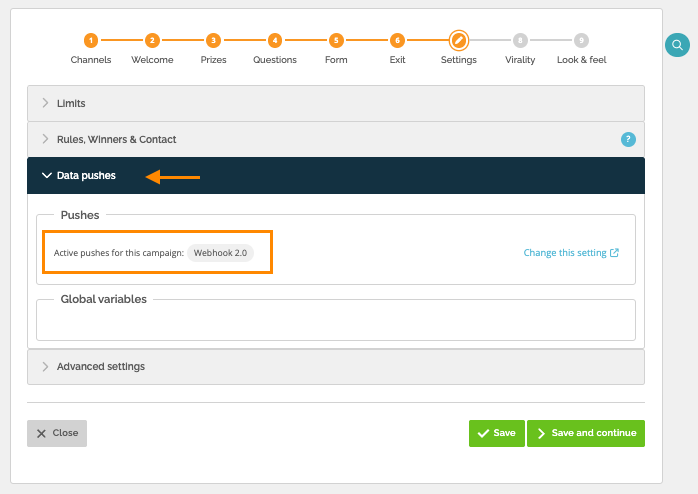Open the Virality step label
This screenshot has width=698, height=494.
click(520, 60)
